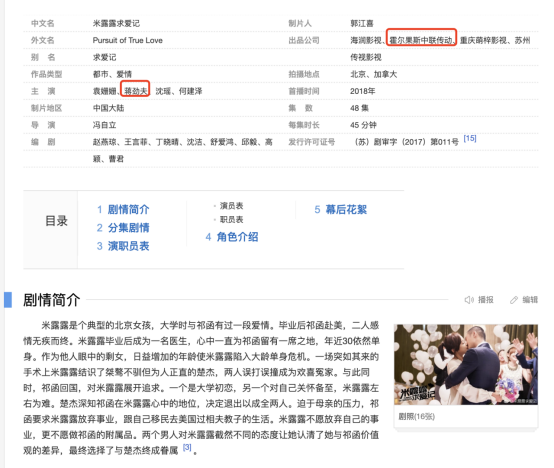
Task: Click the 播报 text button
Action: coord(486,300)
